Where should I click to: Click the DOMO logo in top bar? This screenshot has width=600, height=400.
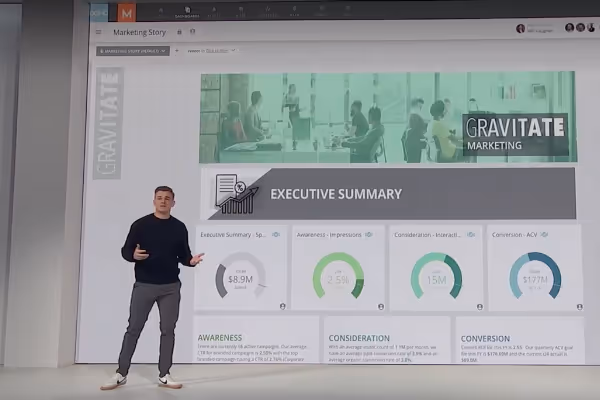pos(99,13)
